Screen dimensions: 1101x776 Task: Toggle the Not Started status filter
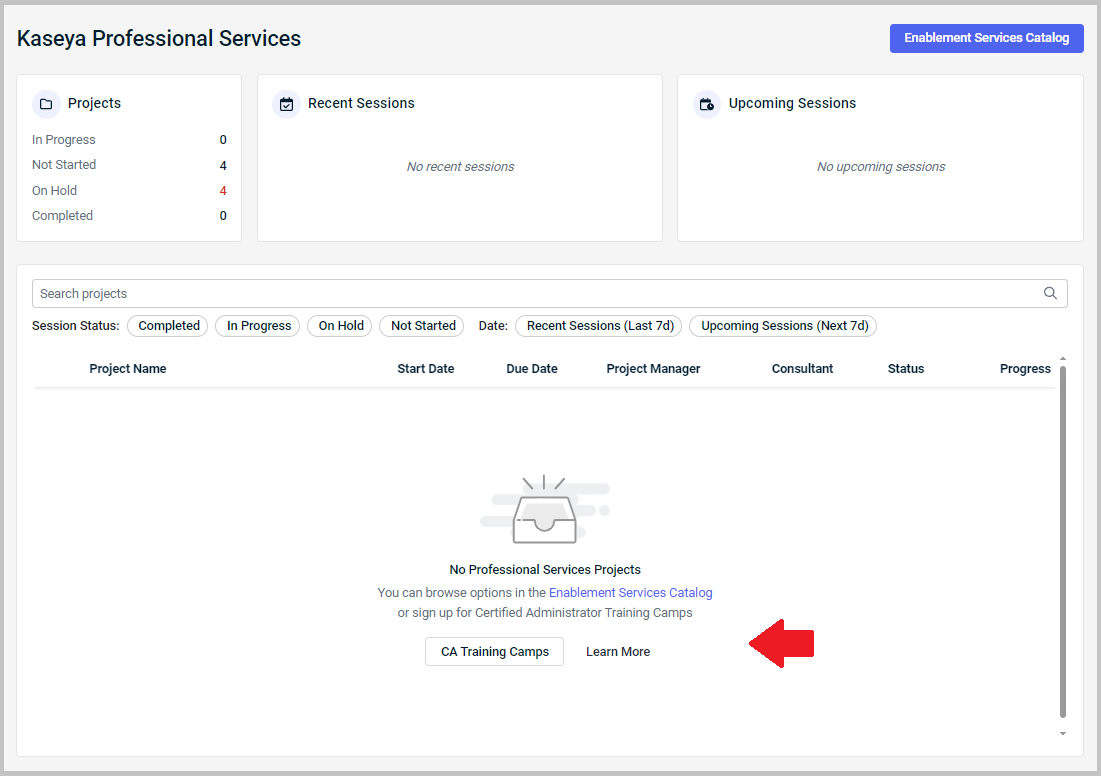[423, 326]
